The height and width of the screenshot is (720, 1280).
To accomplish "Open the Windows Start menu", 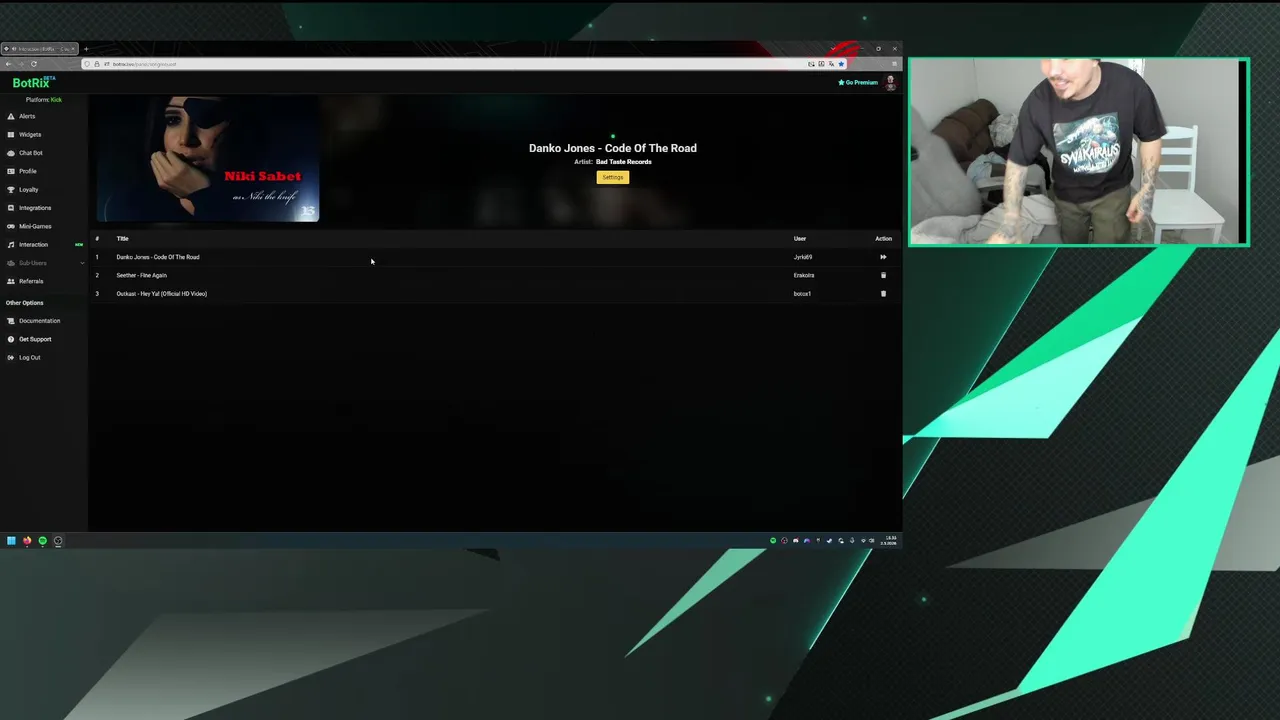I will click(11, 541).
